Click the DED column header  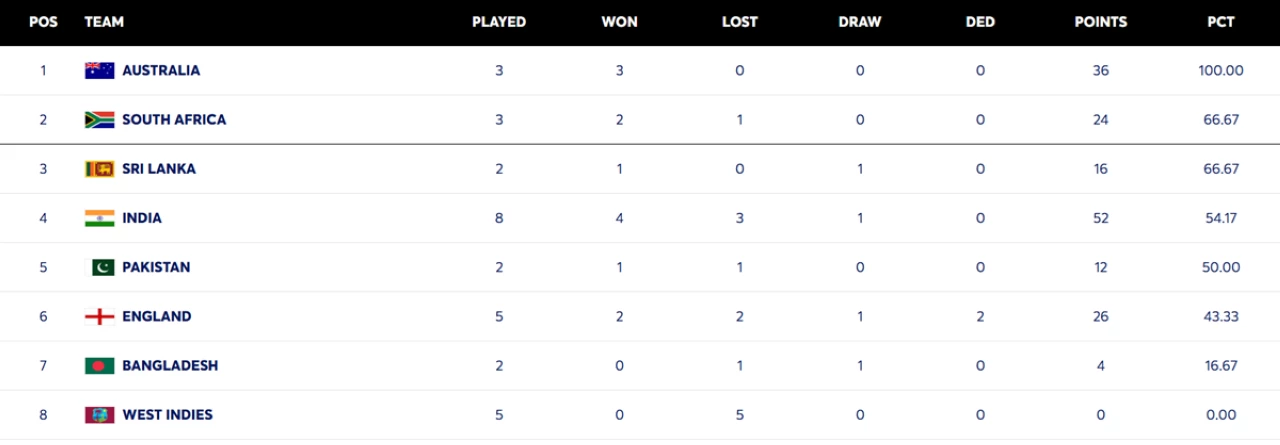point(980,22)
